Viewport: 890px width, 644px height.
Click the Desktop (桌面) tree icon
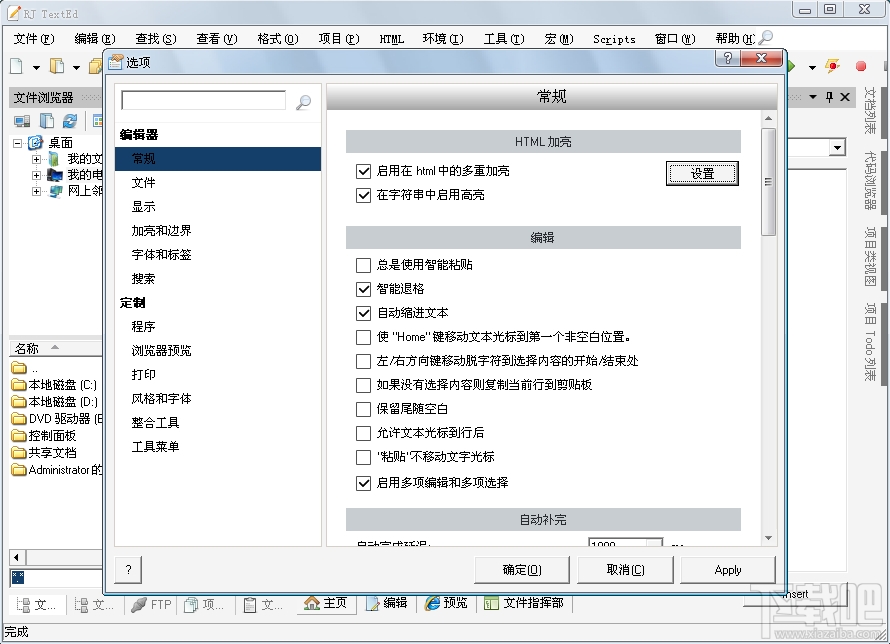35,142
